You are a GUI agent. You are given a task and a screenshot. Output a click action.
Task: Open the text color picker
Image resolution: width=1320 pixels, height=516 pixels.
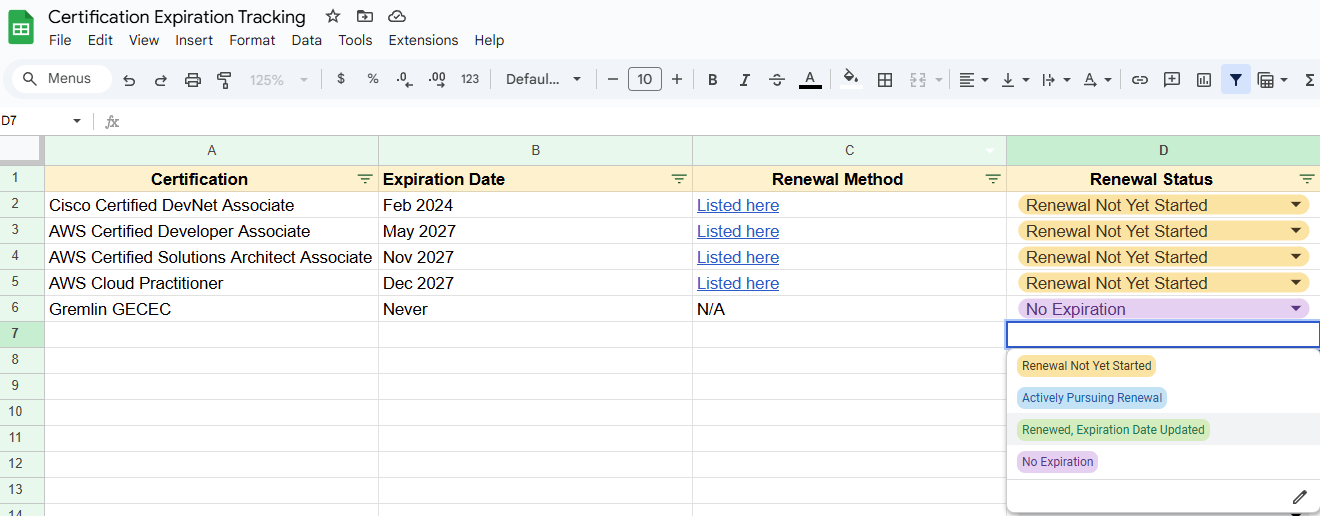click(810, 80)
